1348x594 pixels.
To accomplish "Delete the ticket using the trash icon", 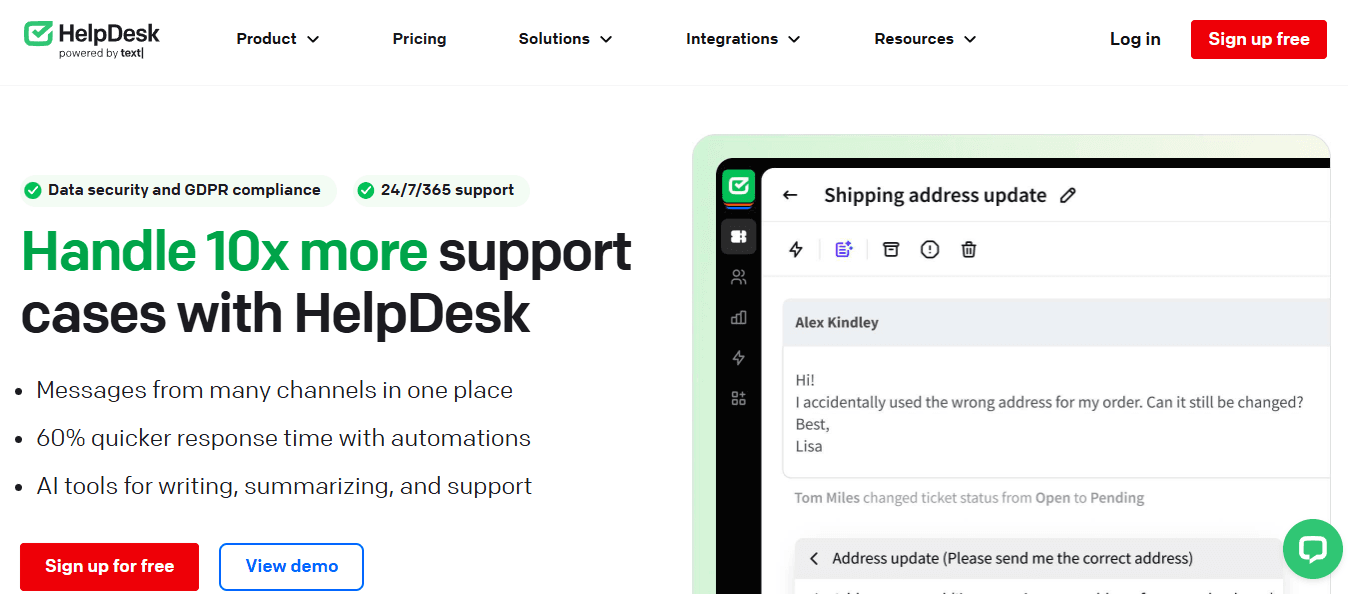I will click(968, 249).
